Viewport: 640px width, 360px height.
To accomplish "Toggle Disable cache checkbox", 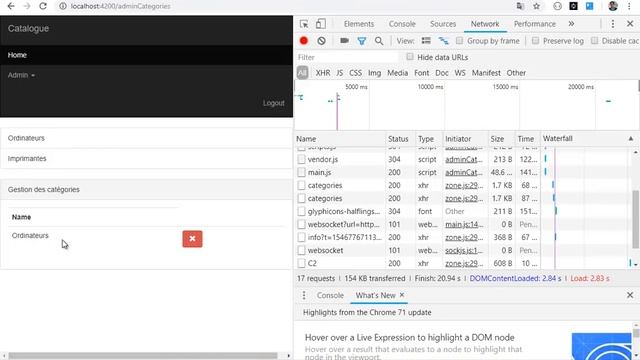I will click(x=594, y=40).
